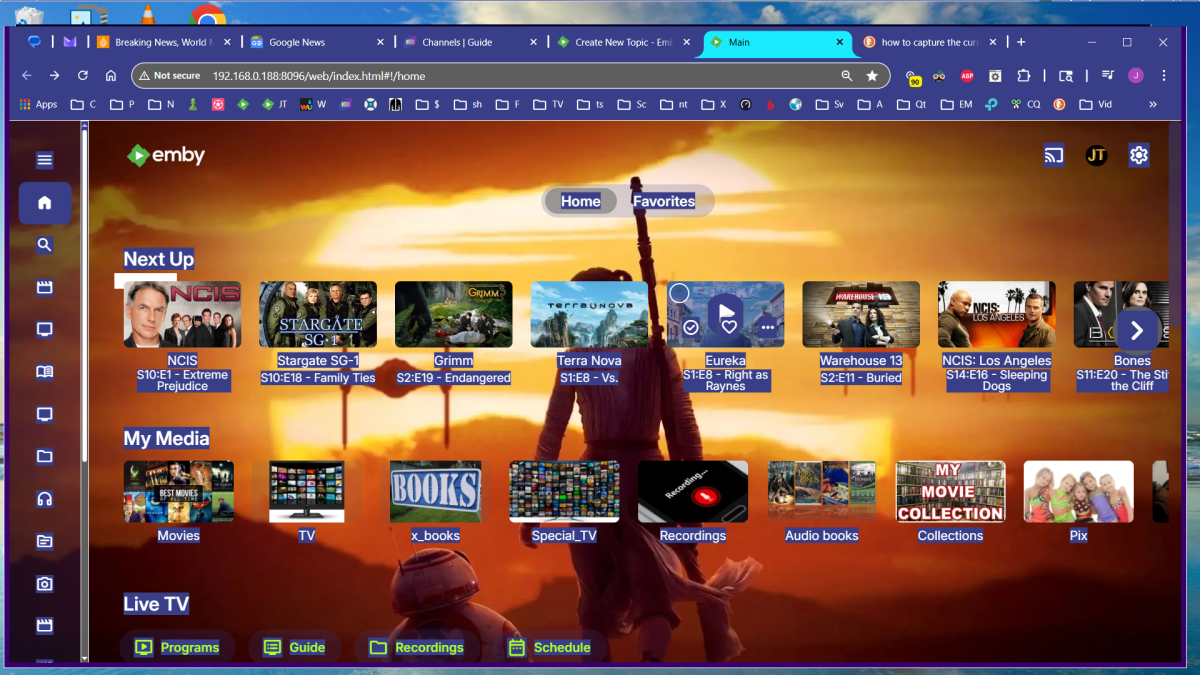Open Emby settings gear icon

pos(1138,155)
